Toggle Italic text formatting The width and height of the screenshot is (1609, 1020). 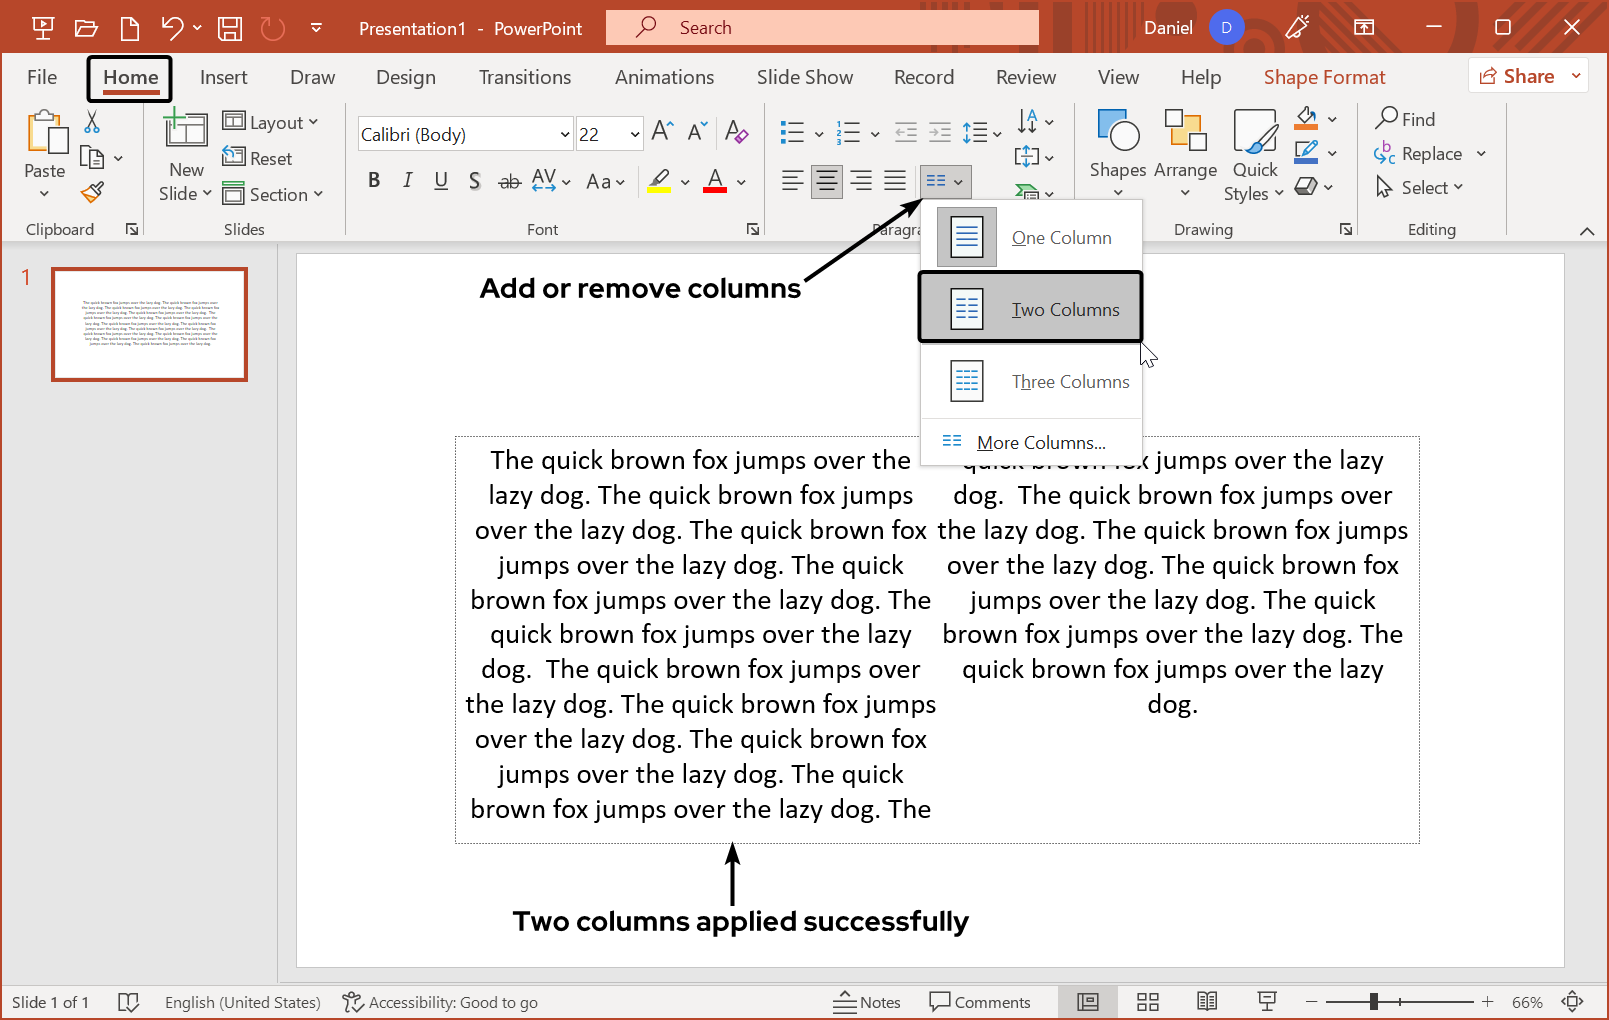click(407, 181)
